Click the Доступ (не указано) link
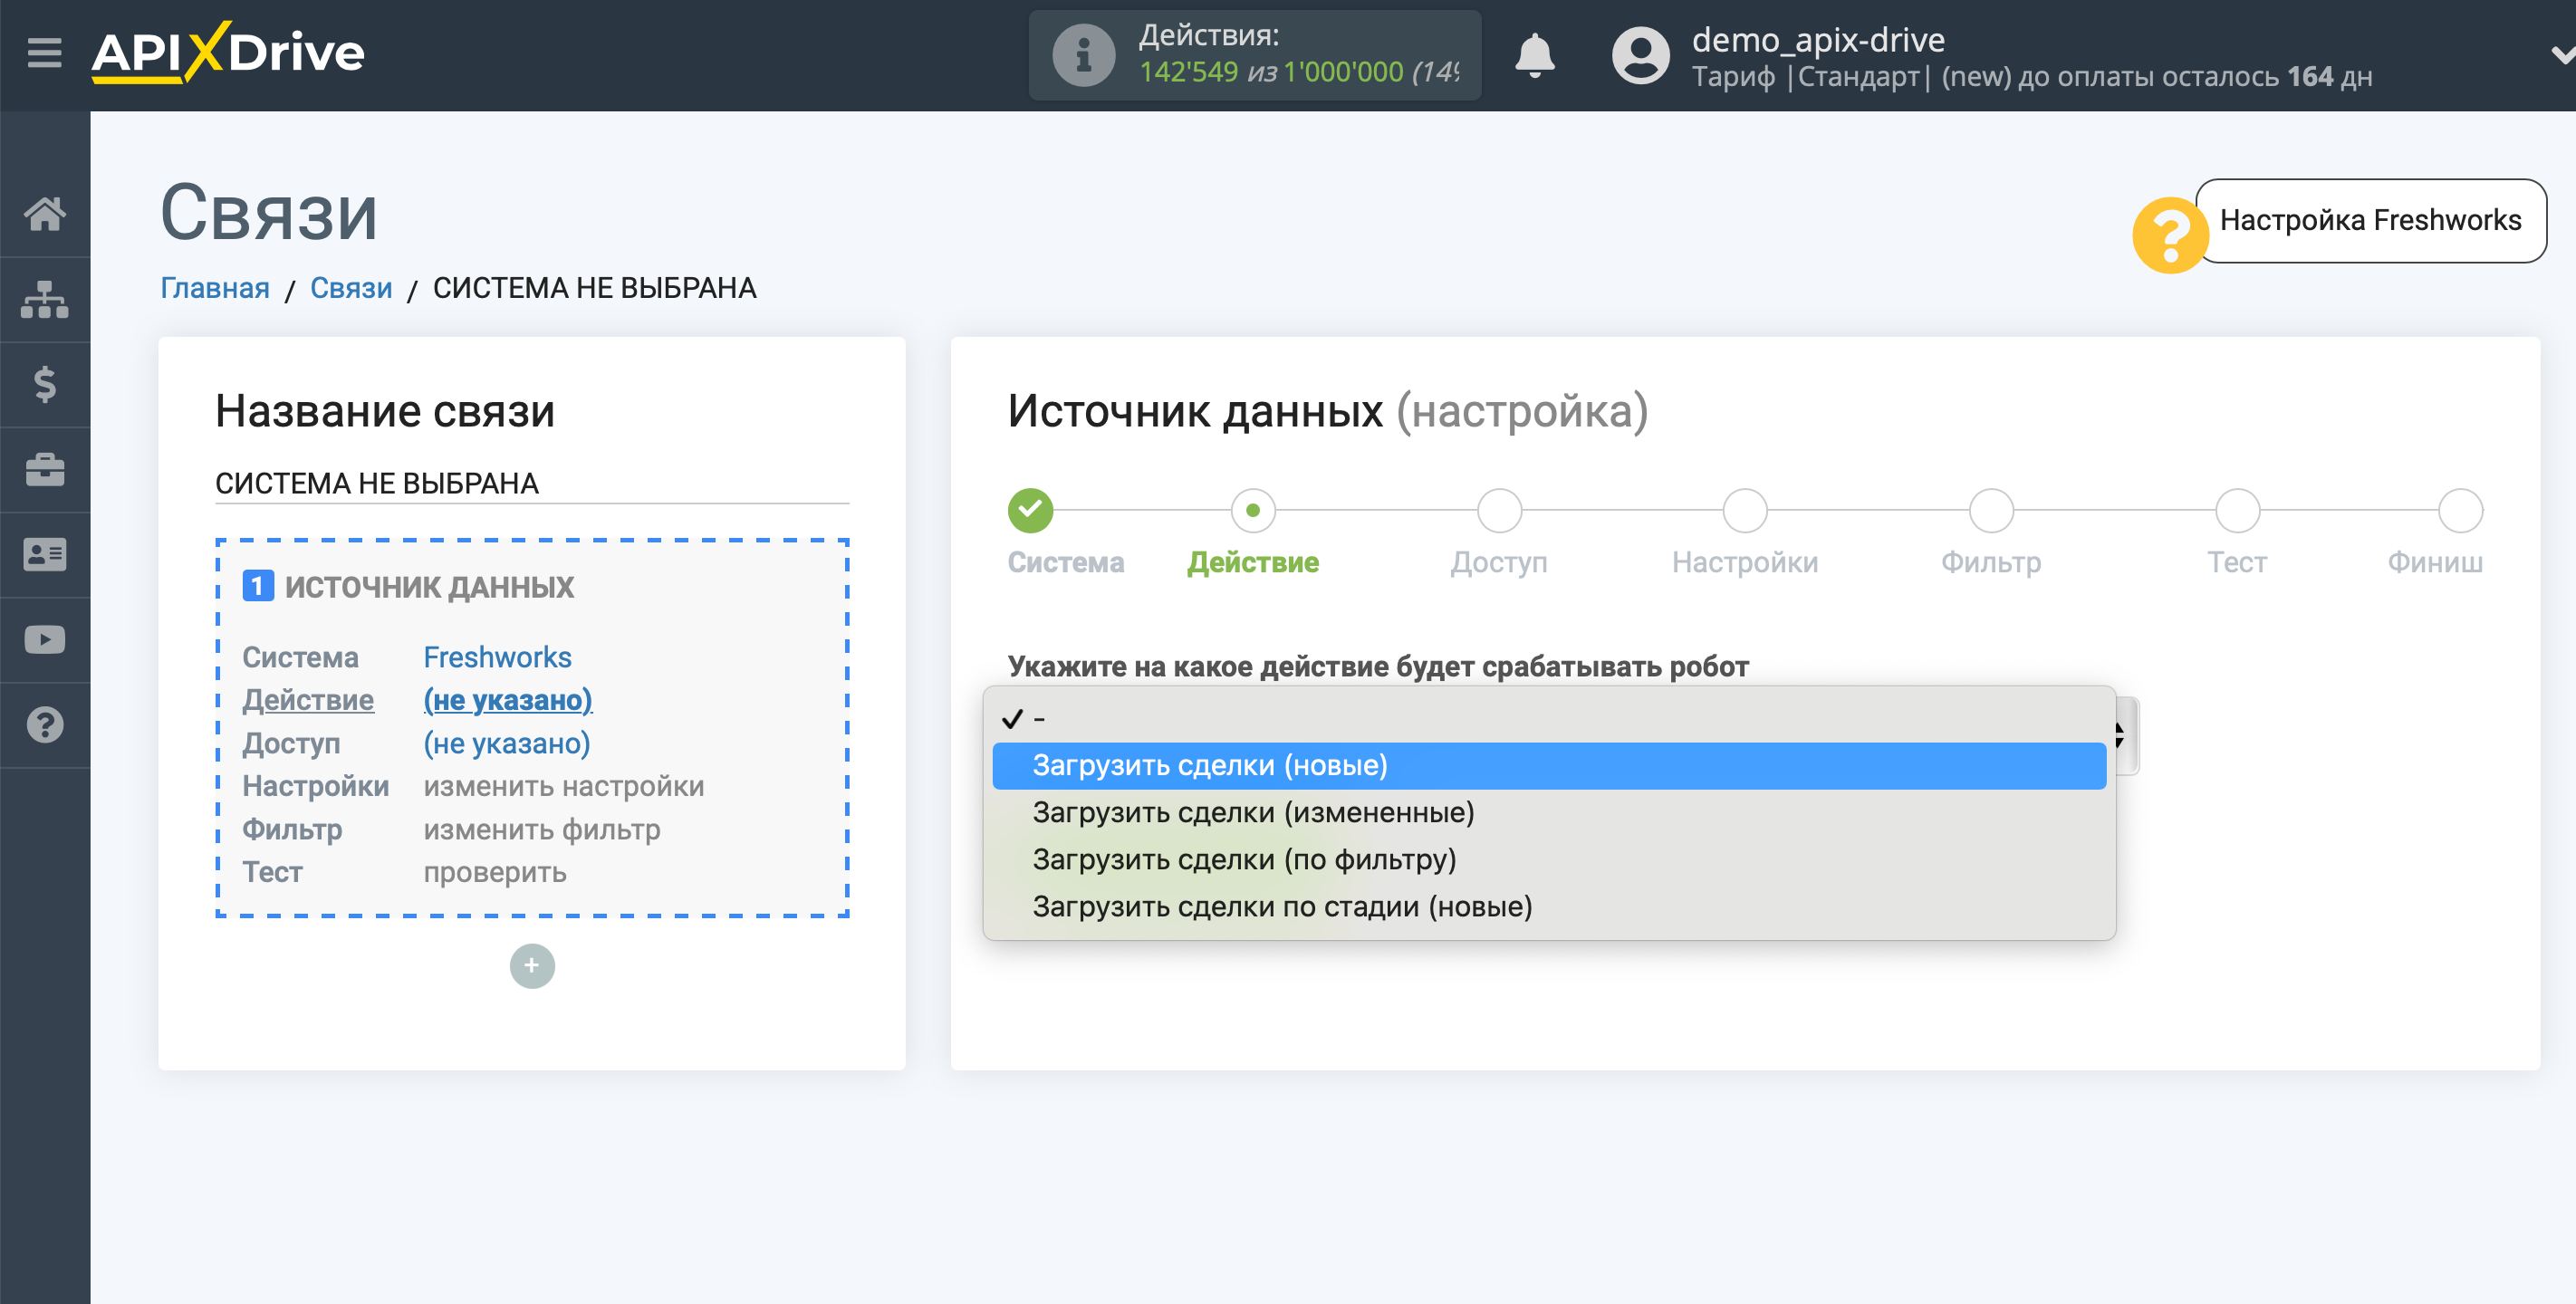The image size is (2576, 1304). (506, 743)
